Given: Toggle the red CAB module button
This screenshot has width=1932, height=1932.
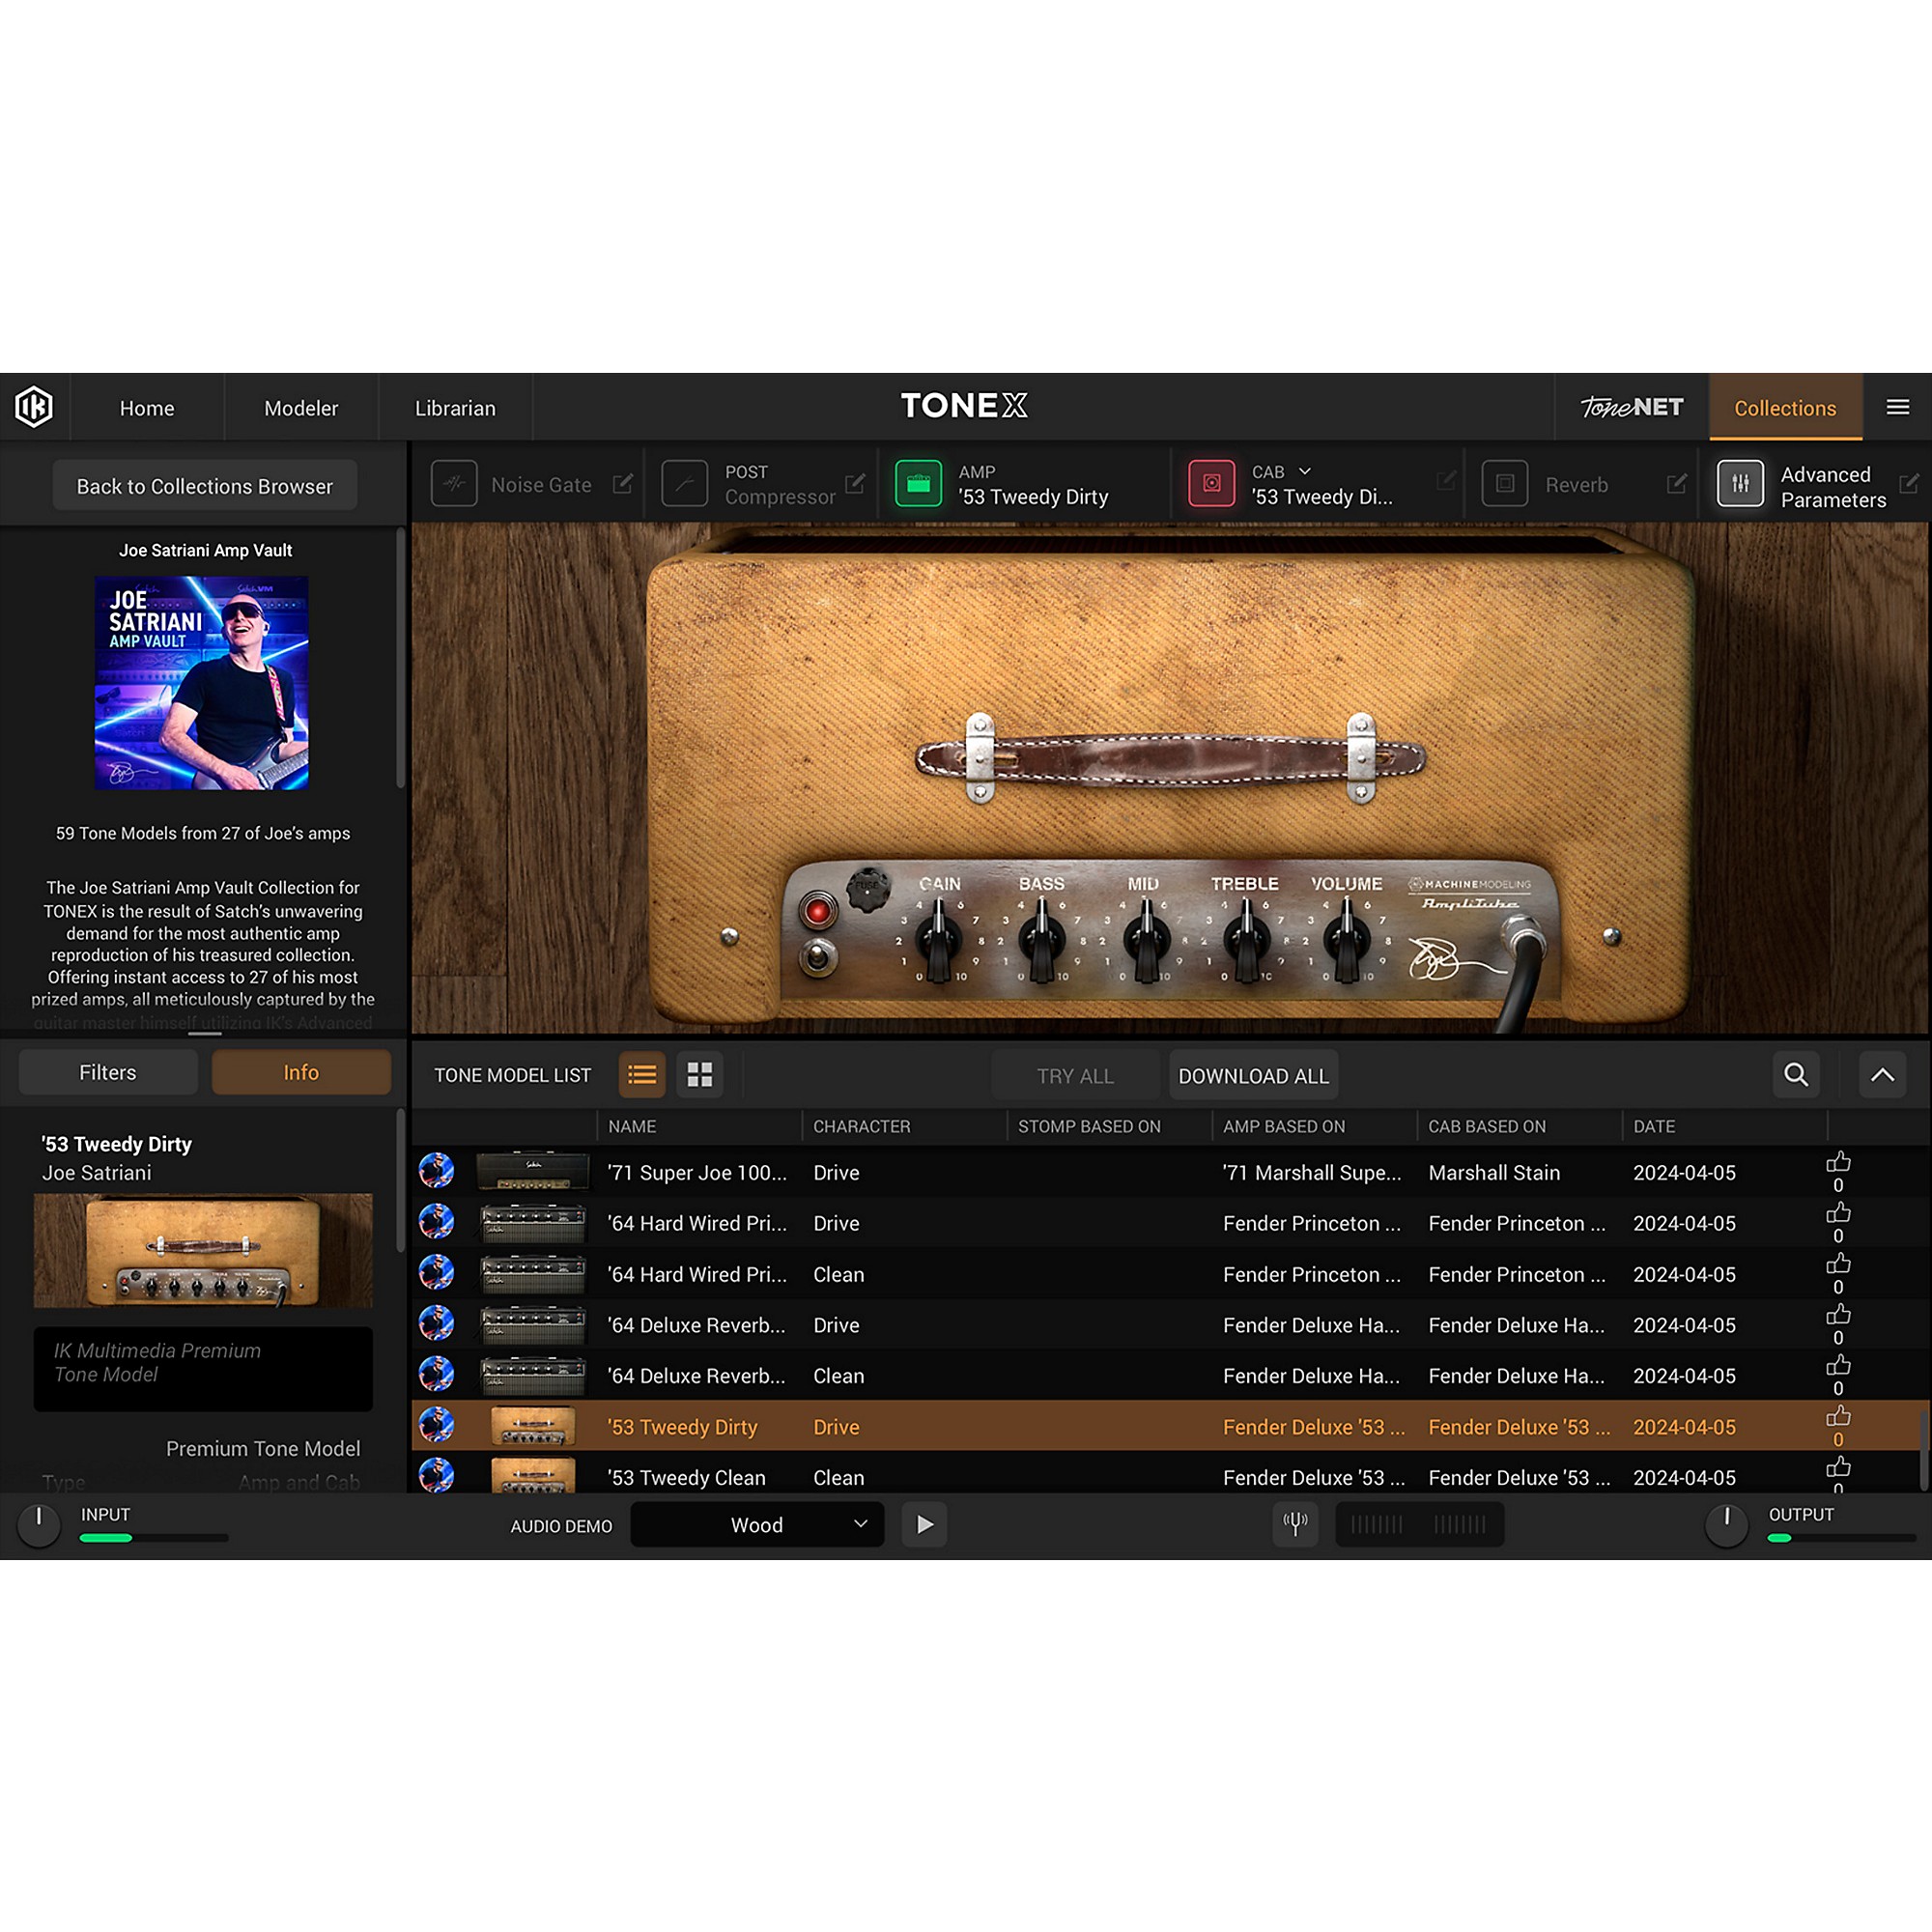Looking at the screenshot, I should [x=1211, y=484].
